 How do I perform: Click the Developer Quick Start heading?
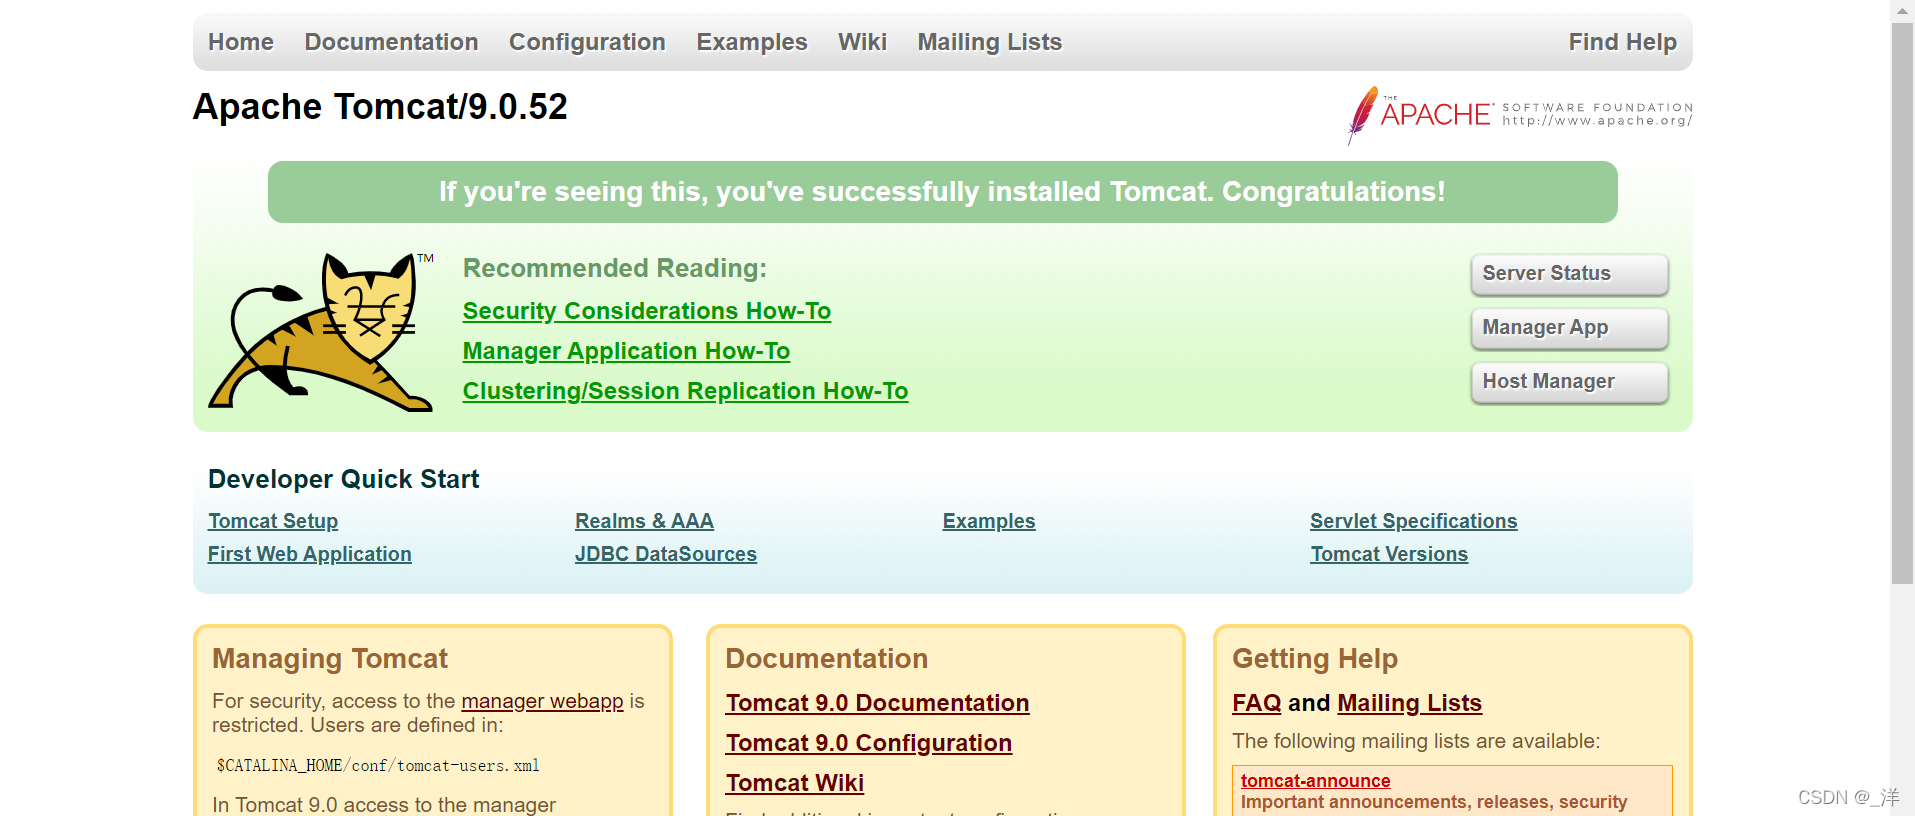343,479
